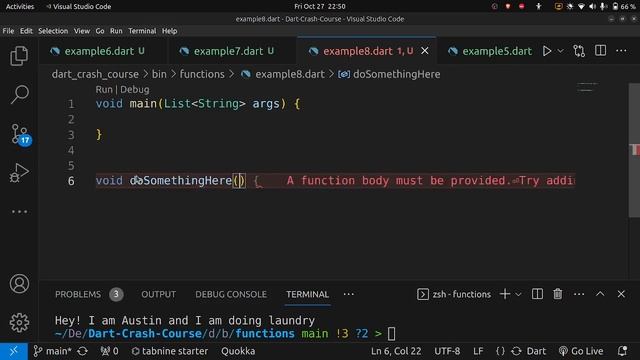640x360 pixels.
Task: Show additional views ellipsis in activity bar
Action: 19,211
